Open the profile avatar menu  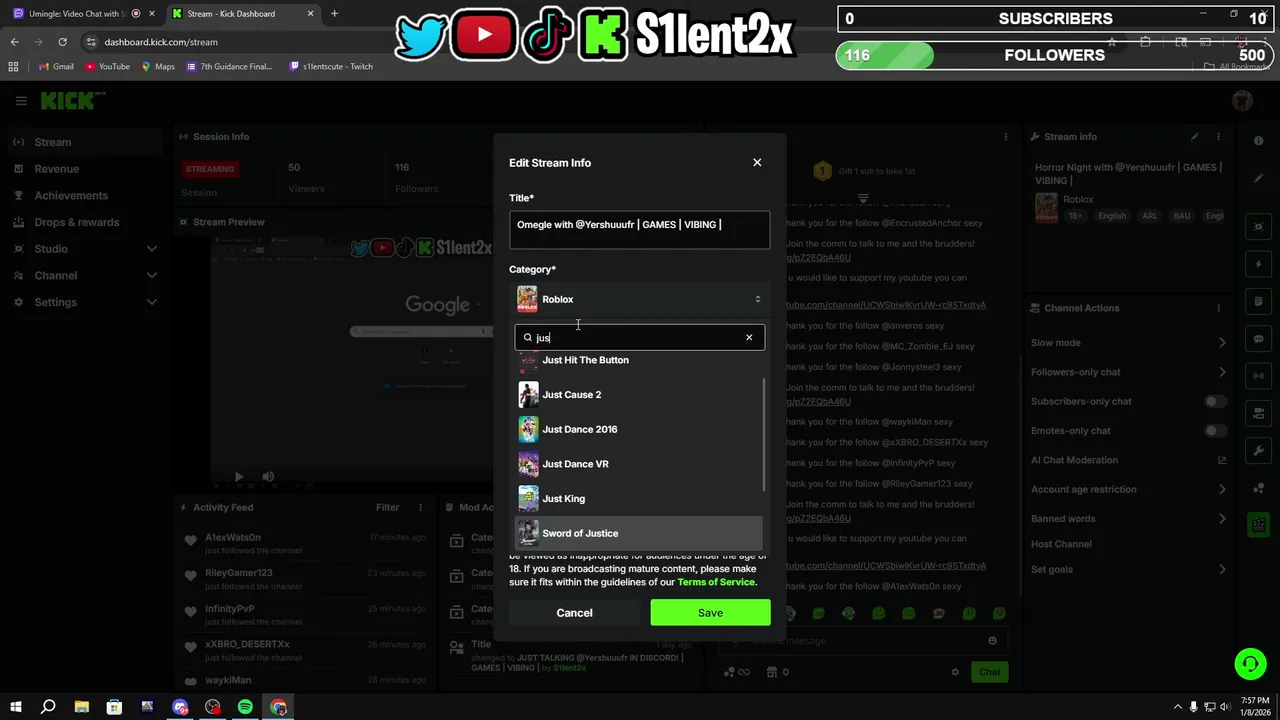(1243, 100)
